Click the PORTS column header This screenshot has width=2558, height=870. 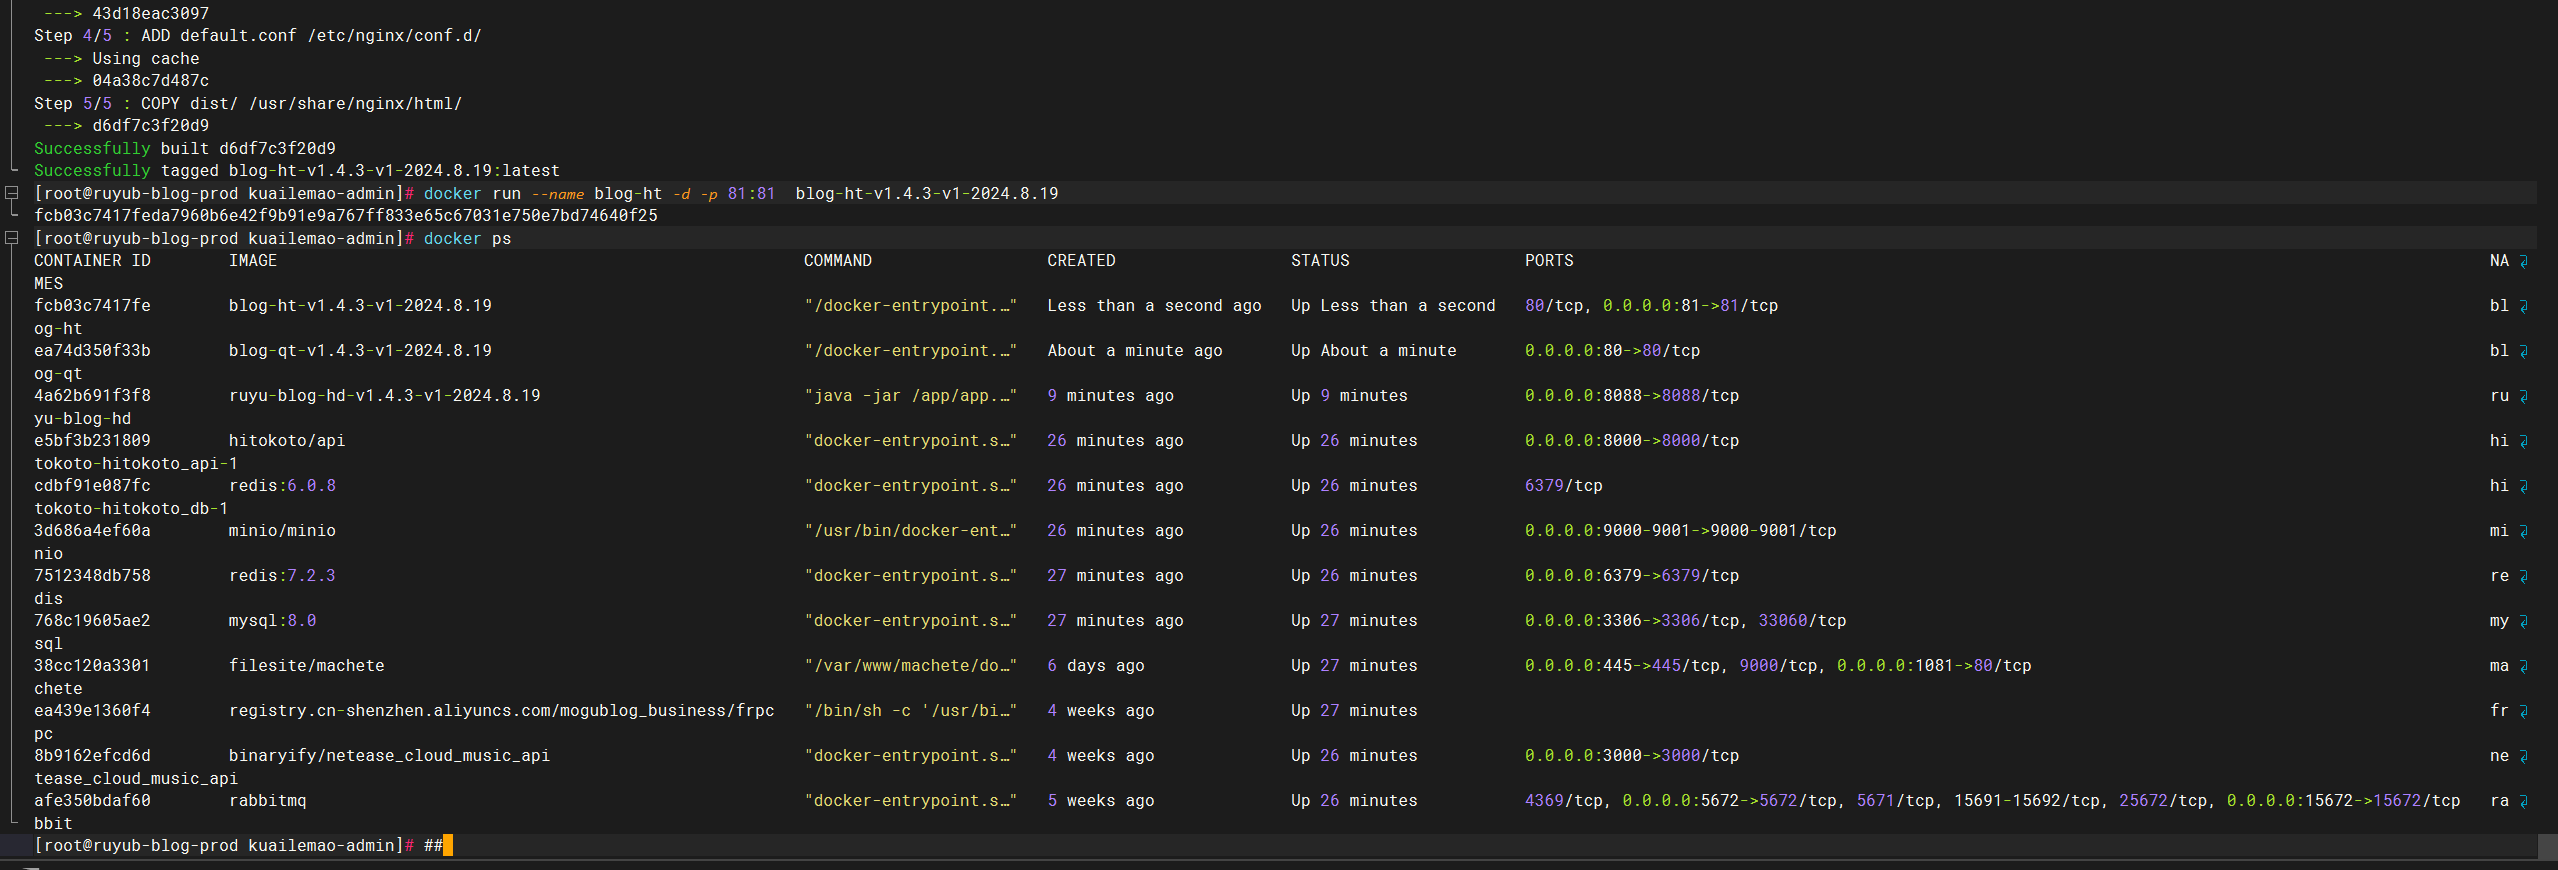tap(1549, 261)
